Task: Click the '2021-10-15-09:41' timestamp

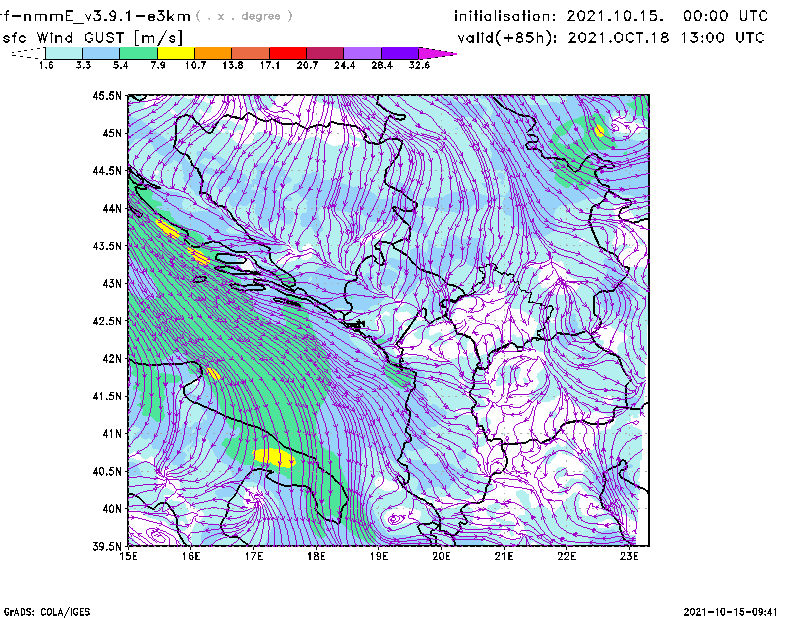Action: (x=730, y=612)
